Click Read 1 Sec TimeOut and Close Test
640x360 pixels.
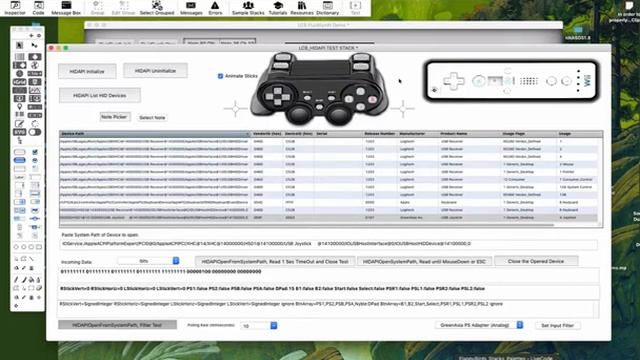275,262
